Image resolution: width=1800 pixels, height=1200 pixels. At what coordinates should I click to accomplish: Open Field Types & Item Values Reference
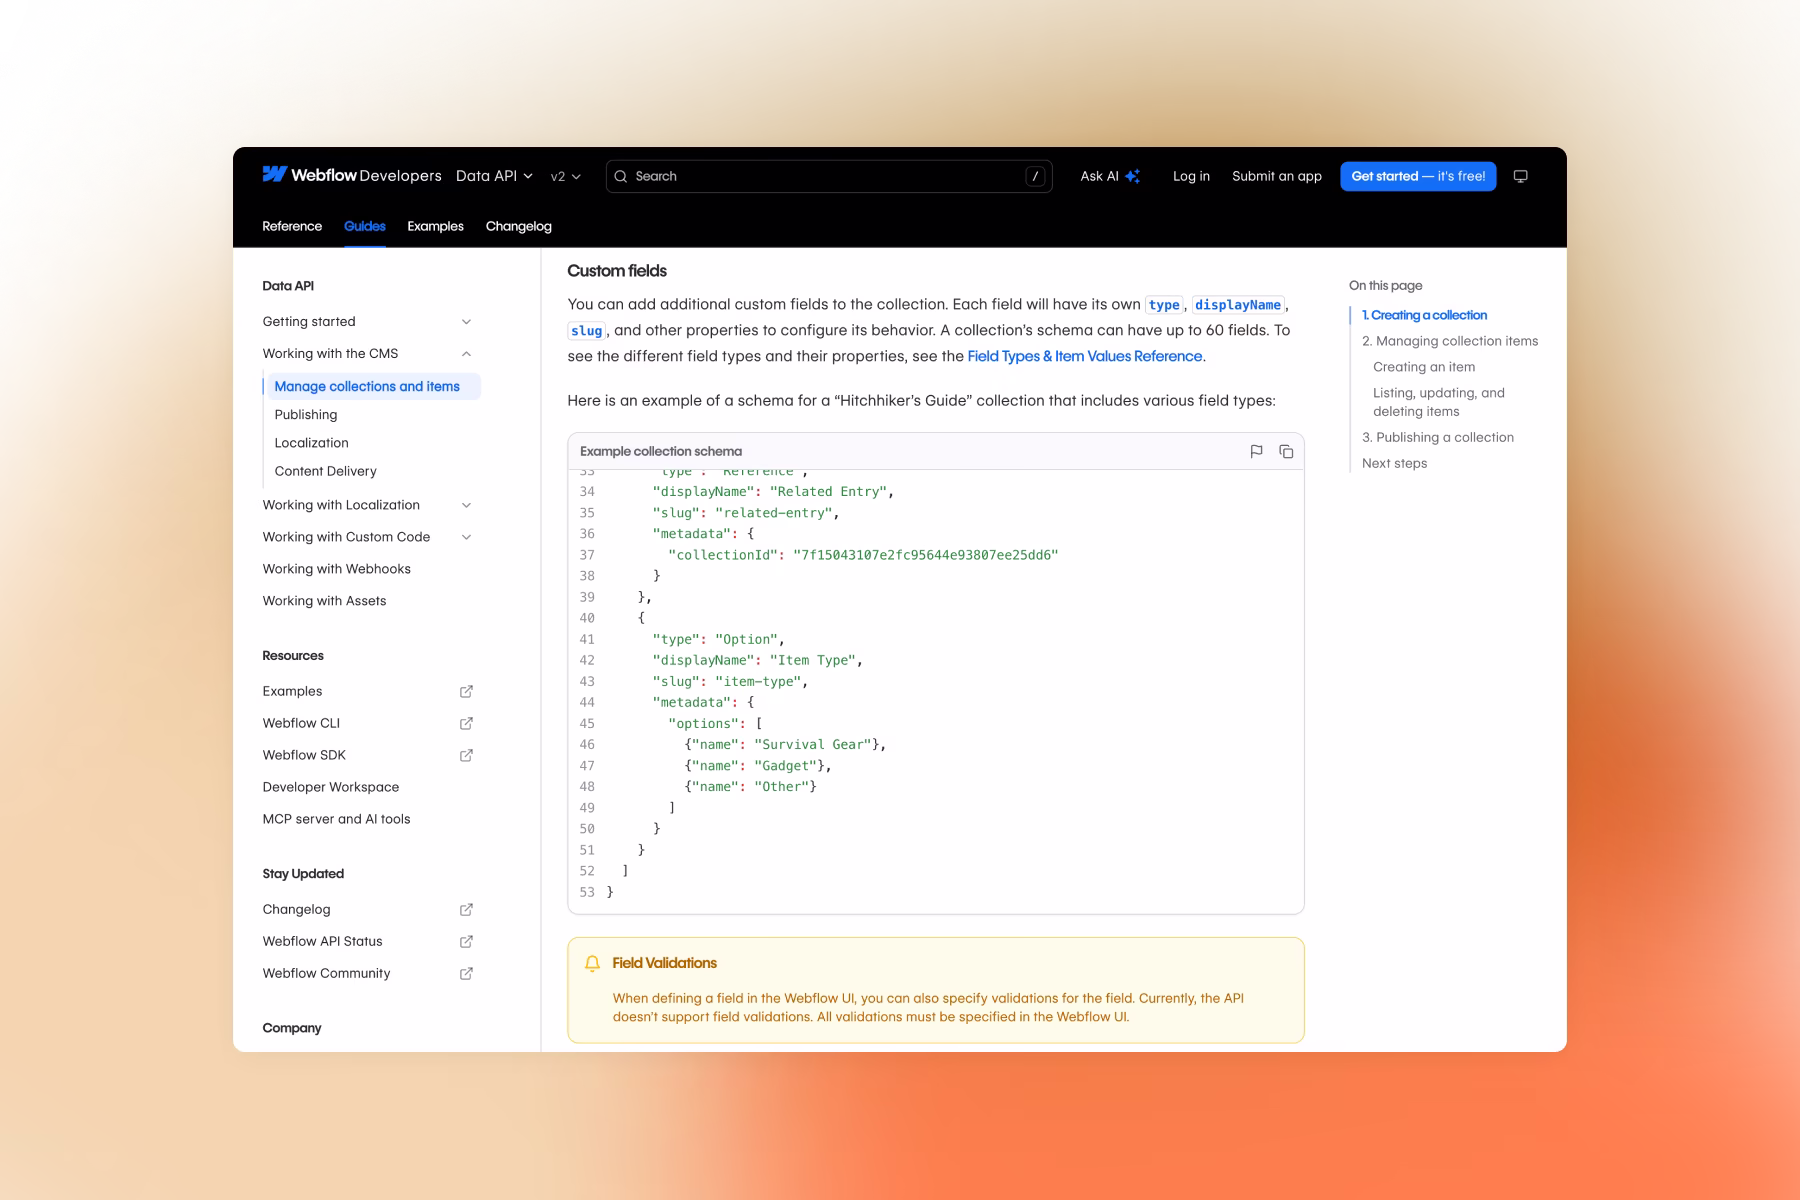pyautogui.click(x=1084, y=356)
